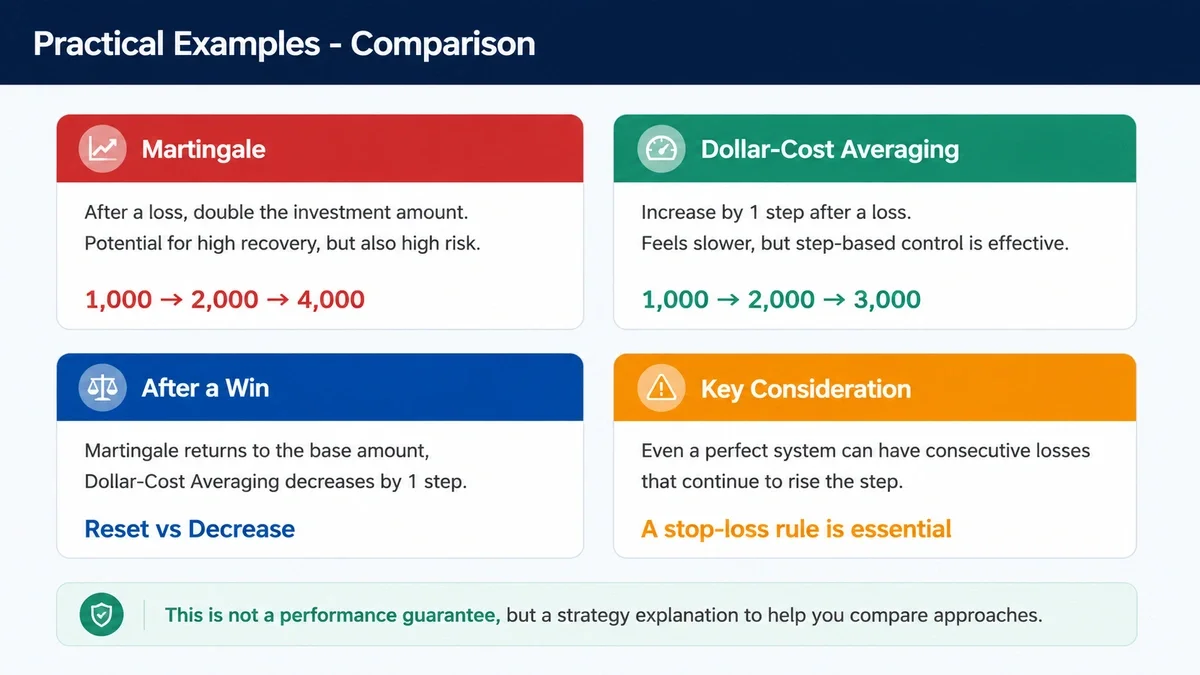Click 'A stop-loss rule is essential' text

[796, 529]
